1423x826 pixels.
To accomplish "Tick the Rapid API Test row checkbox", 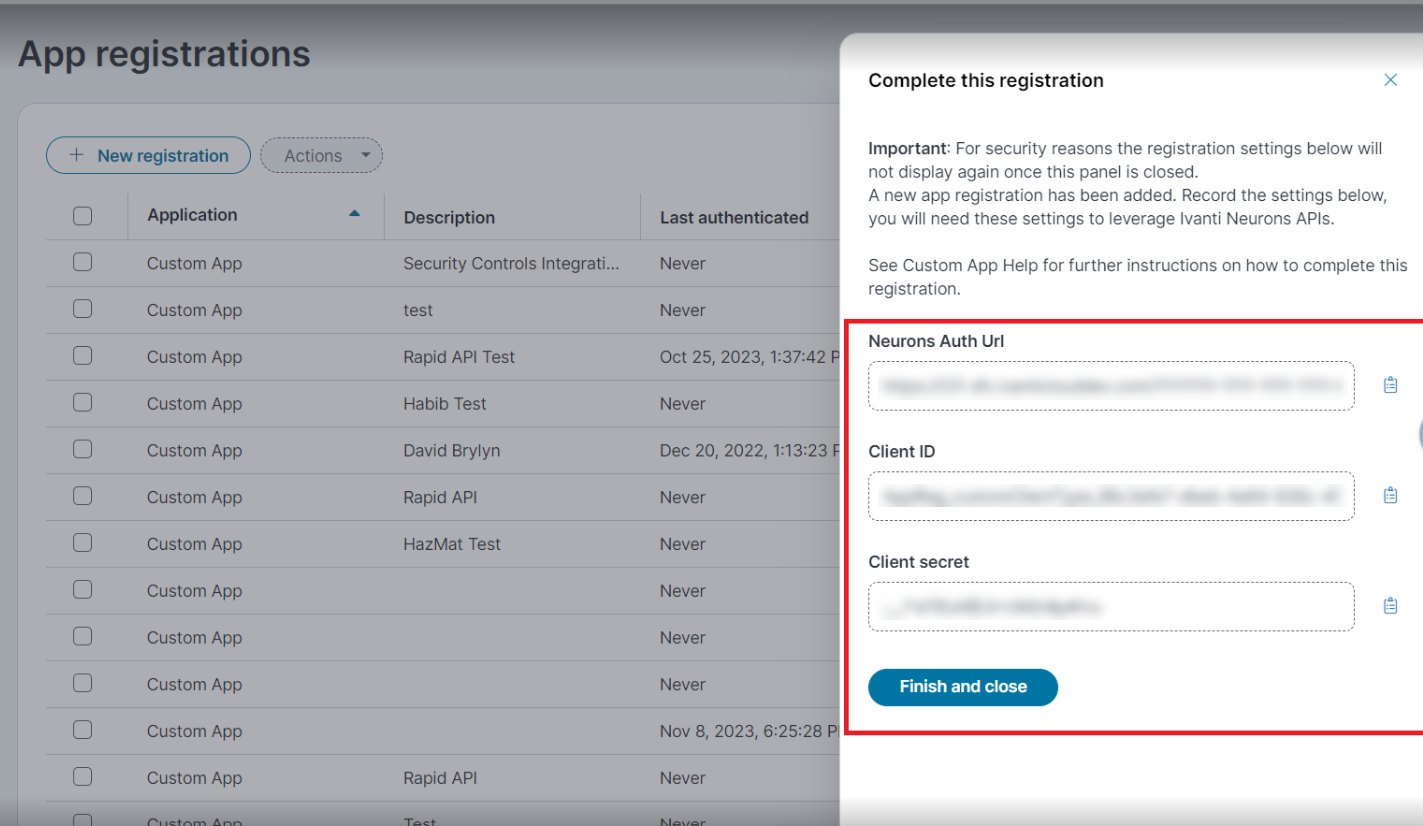I will click(83, 356).
